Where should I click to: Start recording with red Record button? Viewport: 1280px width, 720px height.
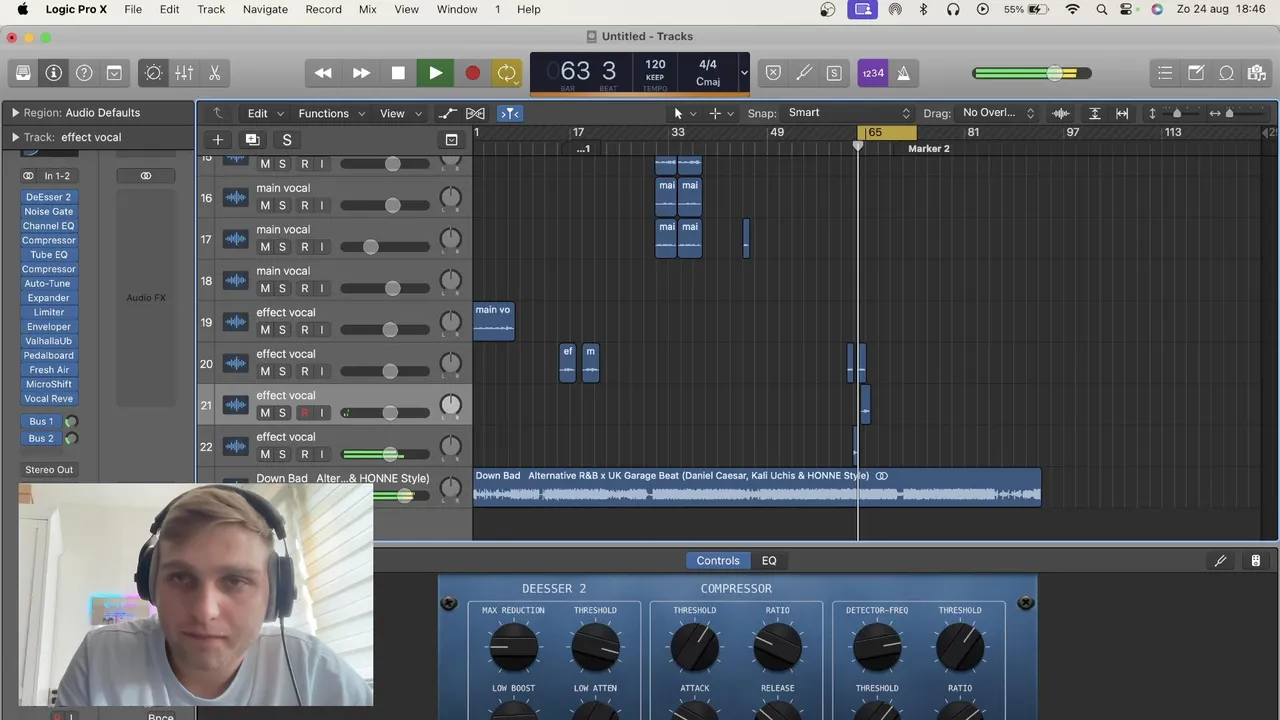[472, 73]
